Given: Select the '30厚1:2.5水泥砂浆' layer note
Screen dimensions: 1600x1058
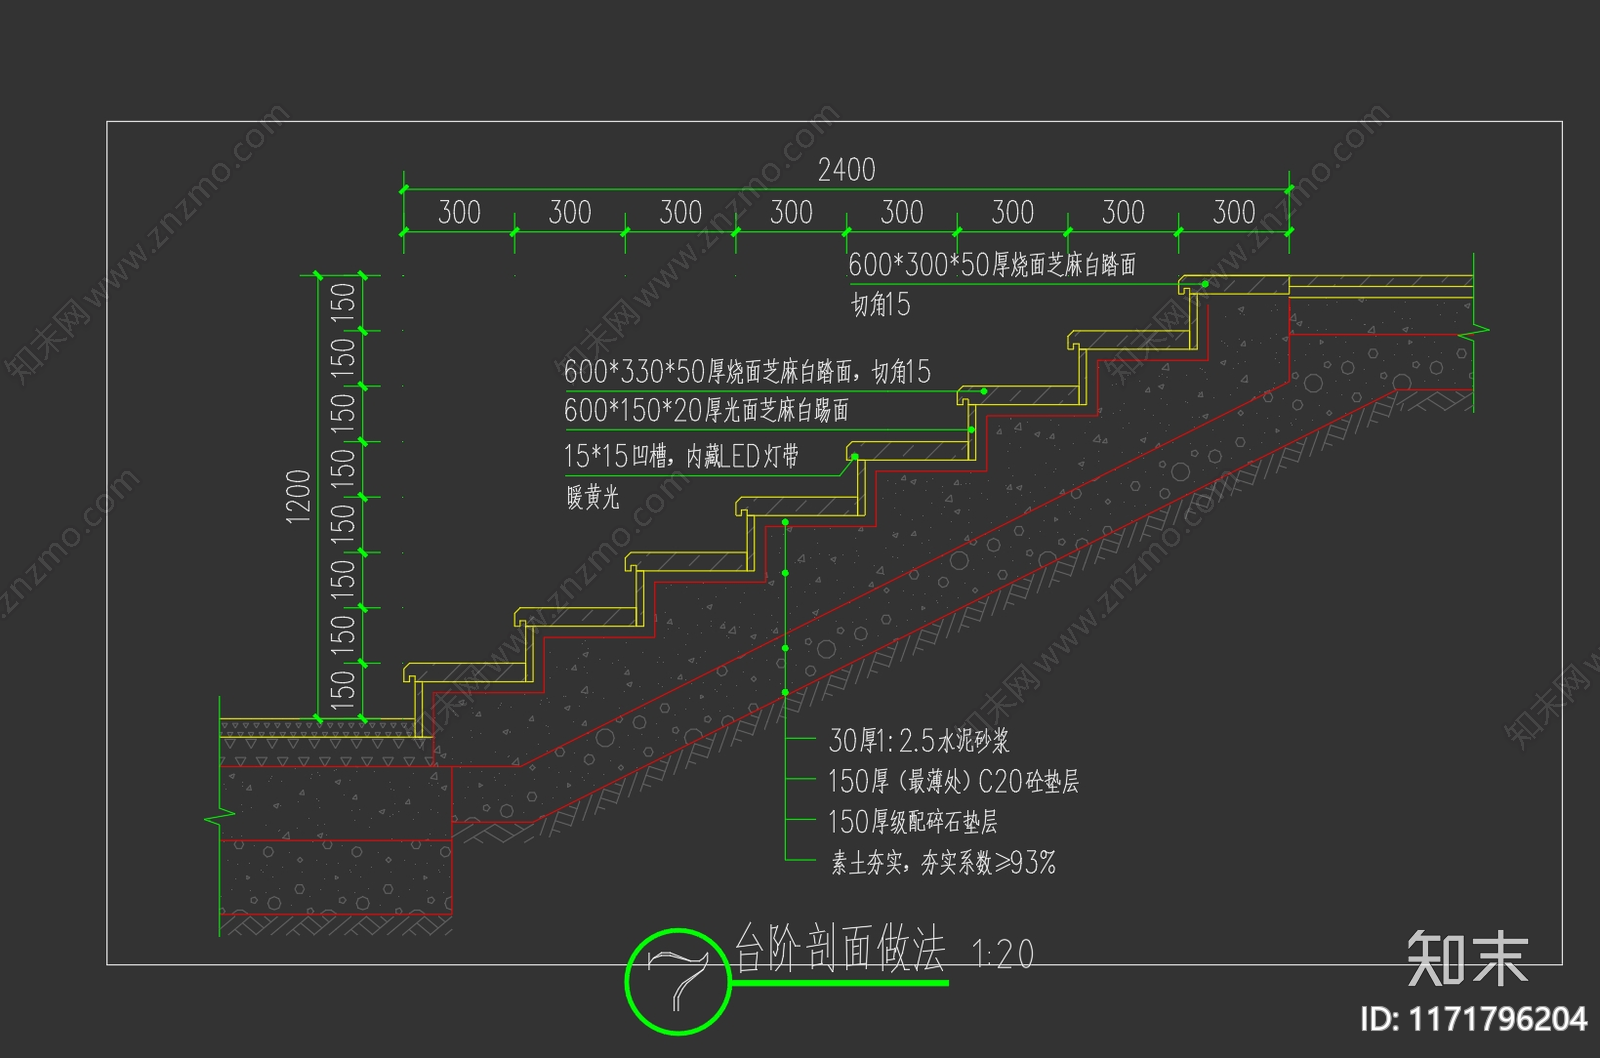Looking at the screenshot, I should coord(919,740).
